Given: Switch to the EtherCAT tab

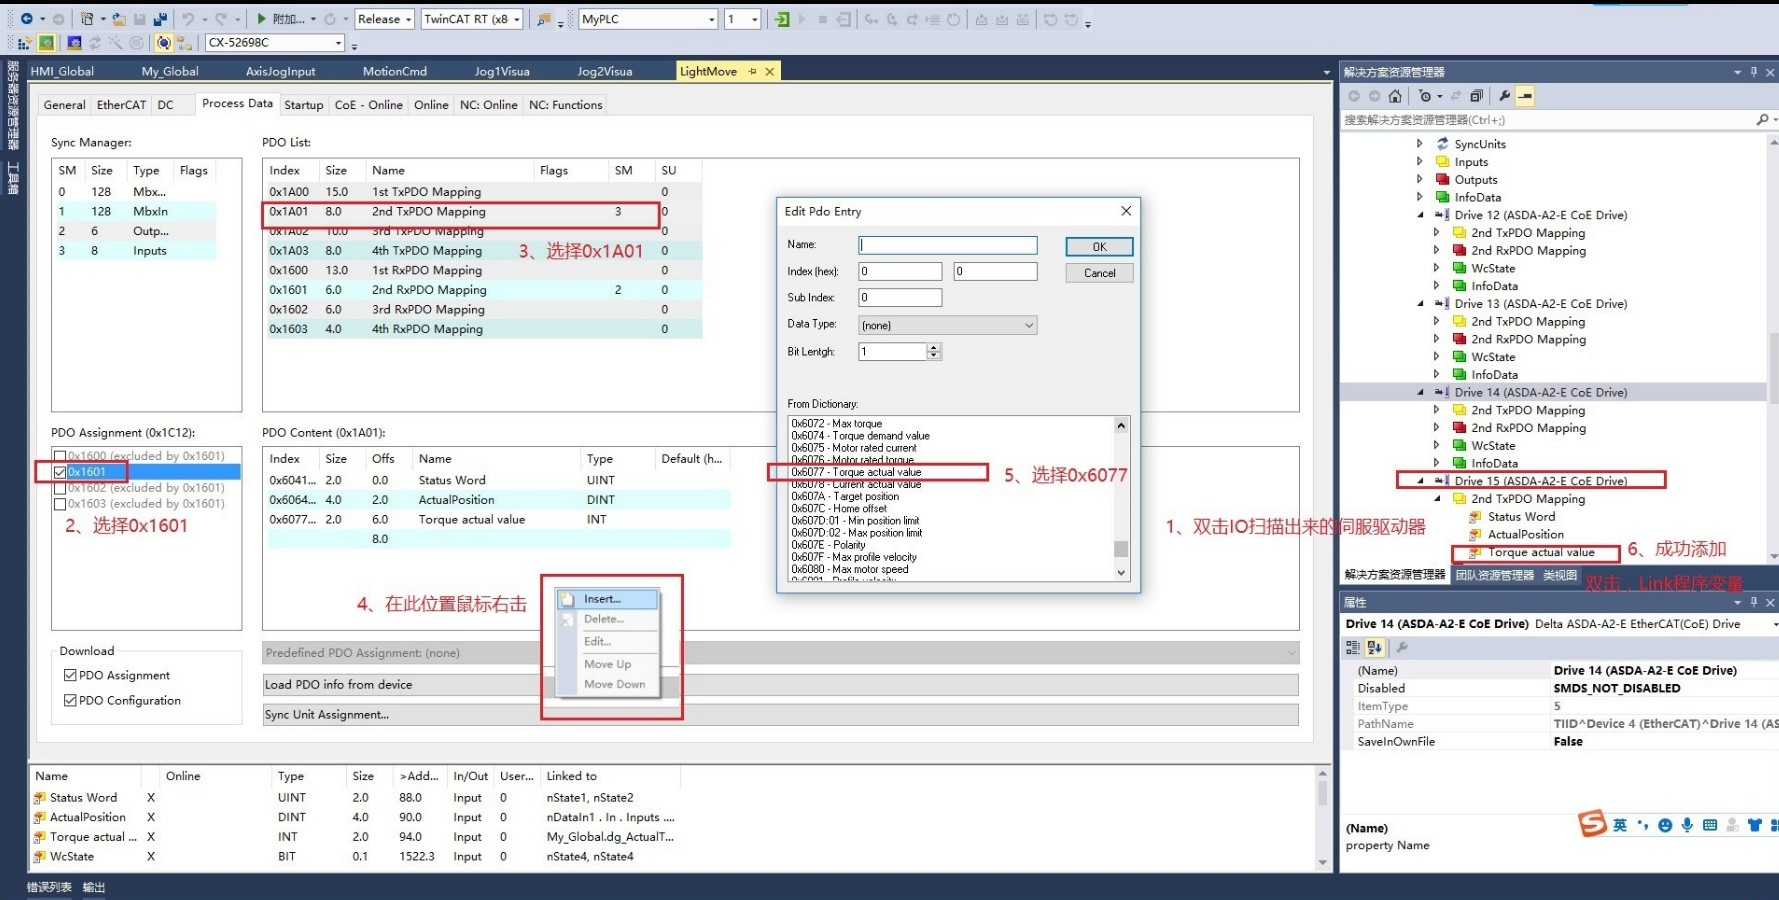Looking at the screenshot, I should 121,105.
